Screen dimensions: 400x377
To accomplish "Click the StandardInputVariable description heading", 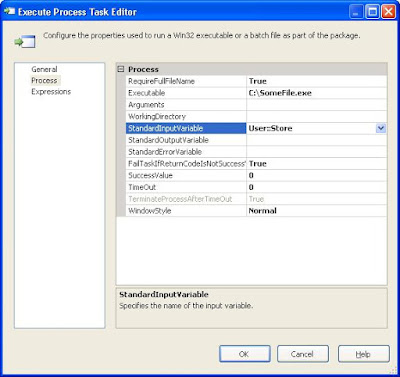I will [x=164, y=294].
